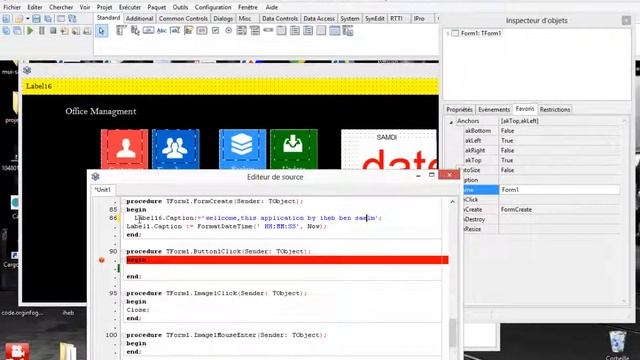The width and height of the screenshot is (640, 360).
Task: Open the Propriétés tab in inspector
Action: click(x=459, y=109)
